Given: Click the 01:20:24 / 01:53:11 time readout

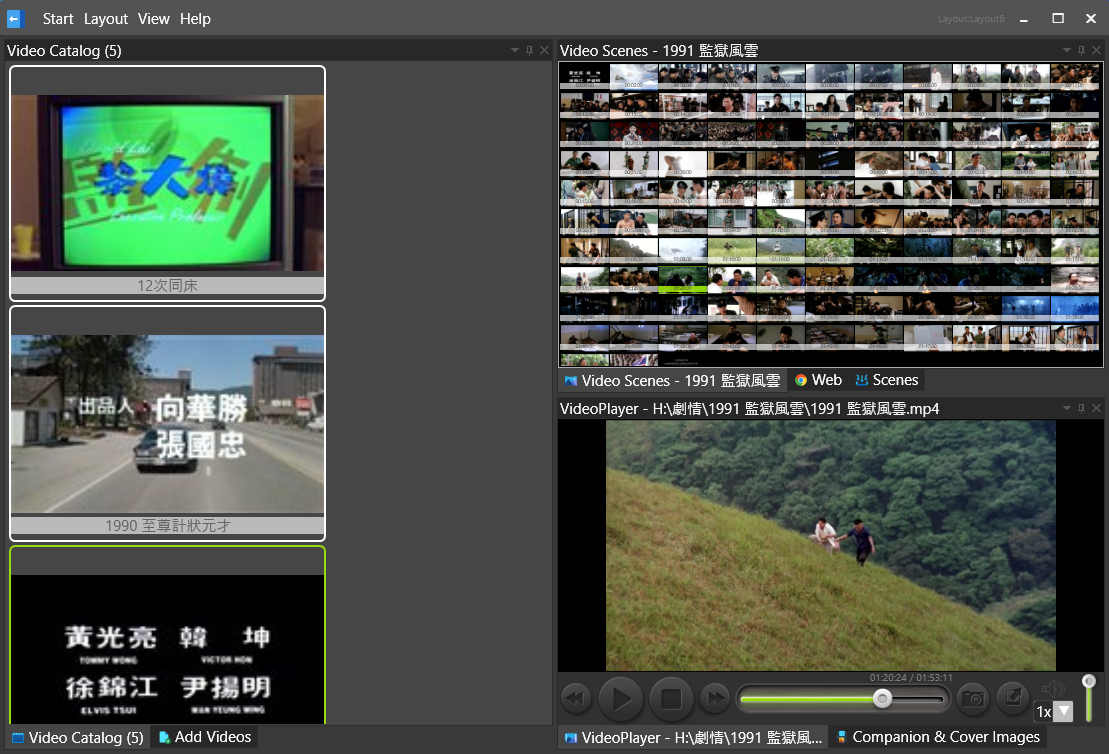Looking at the screenshot, I should [911, 678].
